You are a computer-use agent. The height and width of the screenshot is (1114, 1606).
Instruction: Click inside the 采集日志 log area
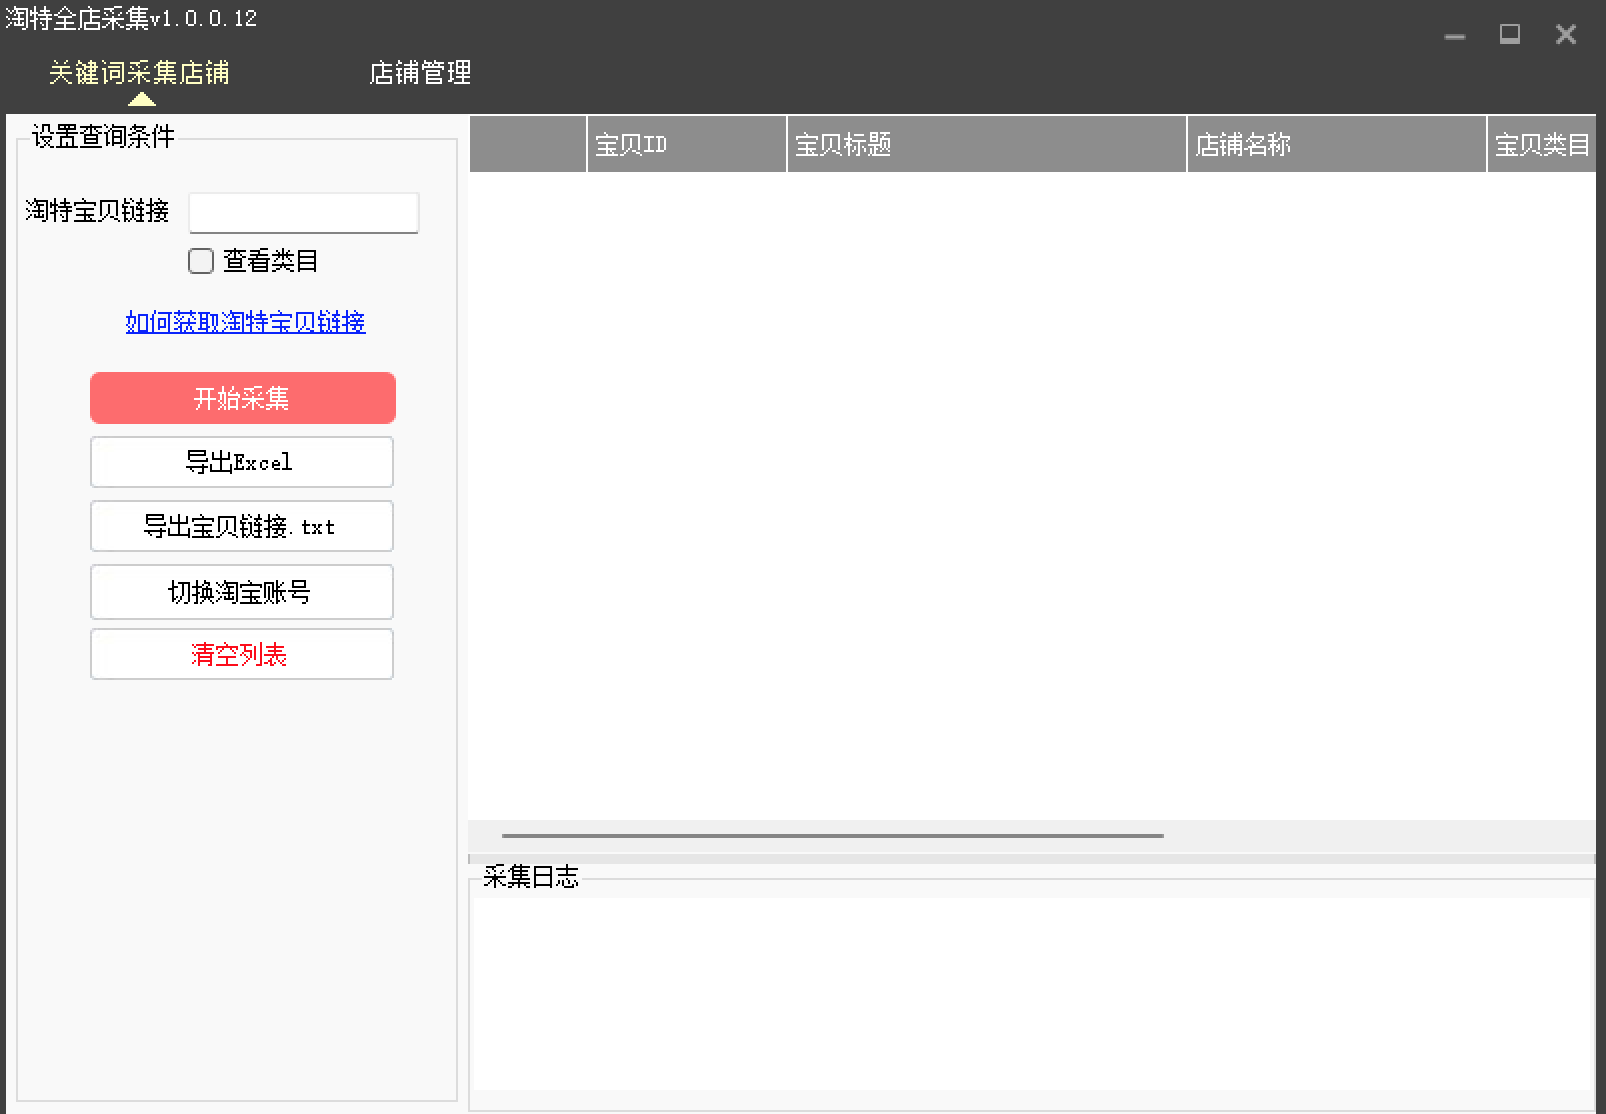(x=1031, y=994)
